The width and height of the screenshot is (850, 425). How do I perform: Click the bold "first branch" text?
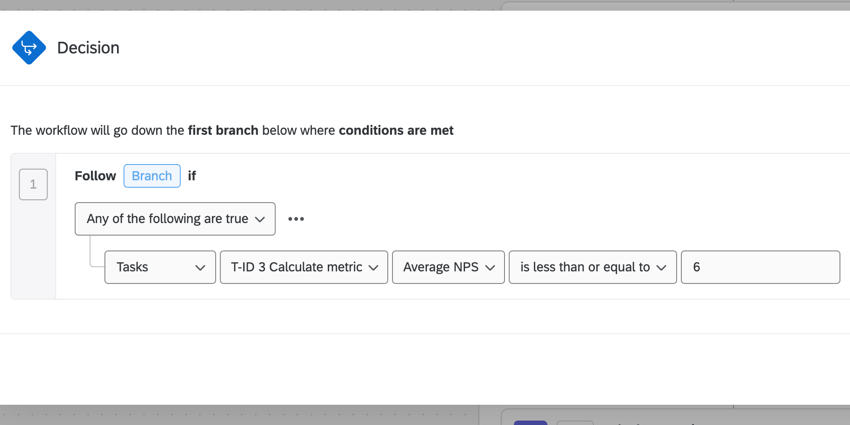(x=223, y=130)
